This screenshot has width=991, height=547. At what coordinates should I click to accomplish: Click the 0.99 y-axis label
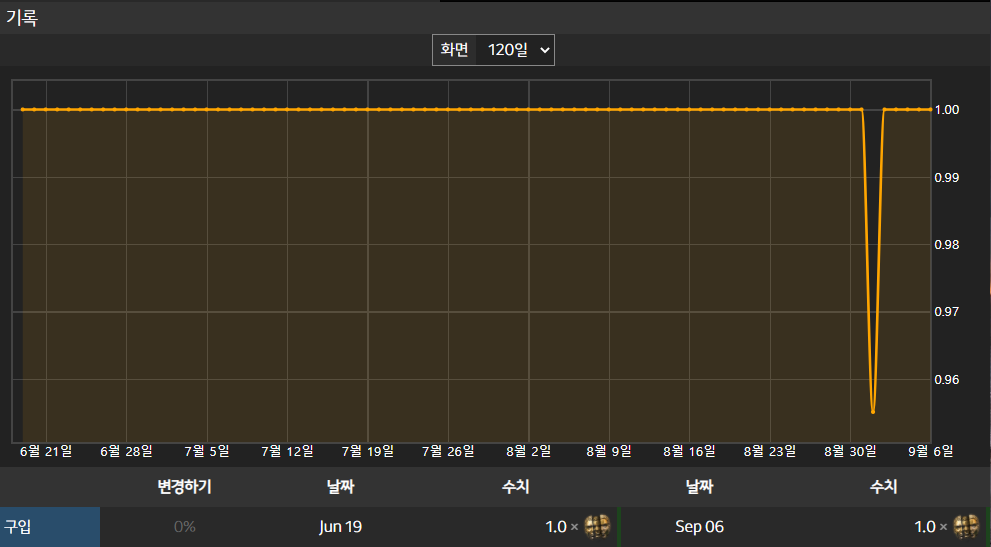point(947,178)
